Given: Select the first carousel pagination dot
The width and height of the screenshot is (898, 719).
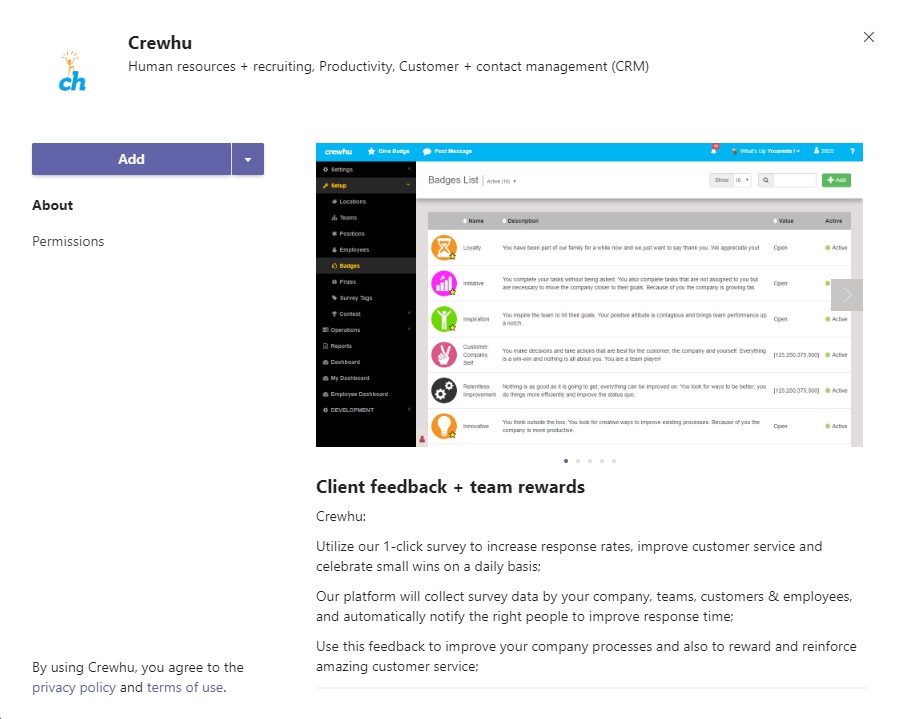Looking at the screenshot, I should click(566, 461).
